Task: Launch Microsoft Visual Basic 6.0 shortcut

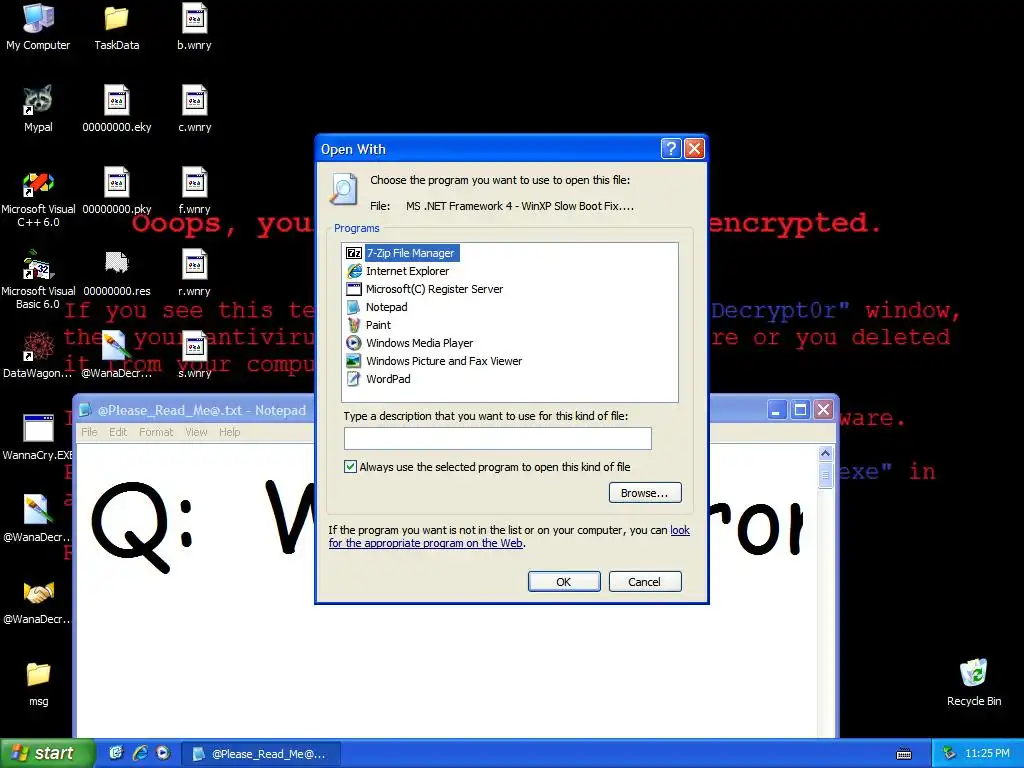Action: click(38, 280)
